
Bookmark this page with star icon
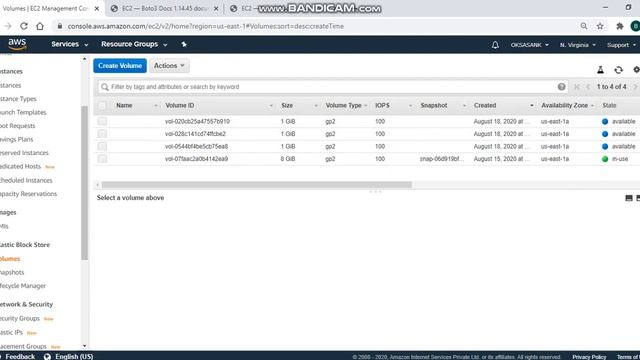600,26
